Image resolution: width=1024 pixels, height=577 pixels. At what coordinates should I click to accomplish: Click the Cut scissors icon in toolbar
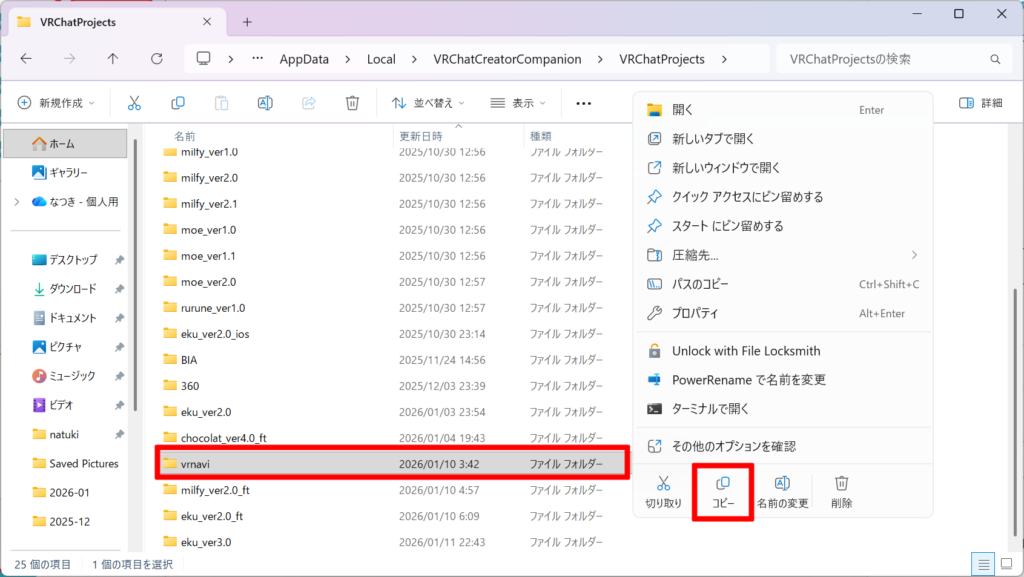point(134,103)
